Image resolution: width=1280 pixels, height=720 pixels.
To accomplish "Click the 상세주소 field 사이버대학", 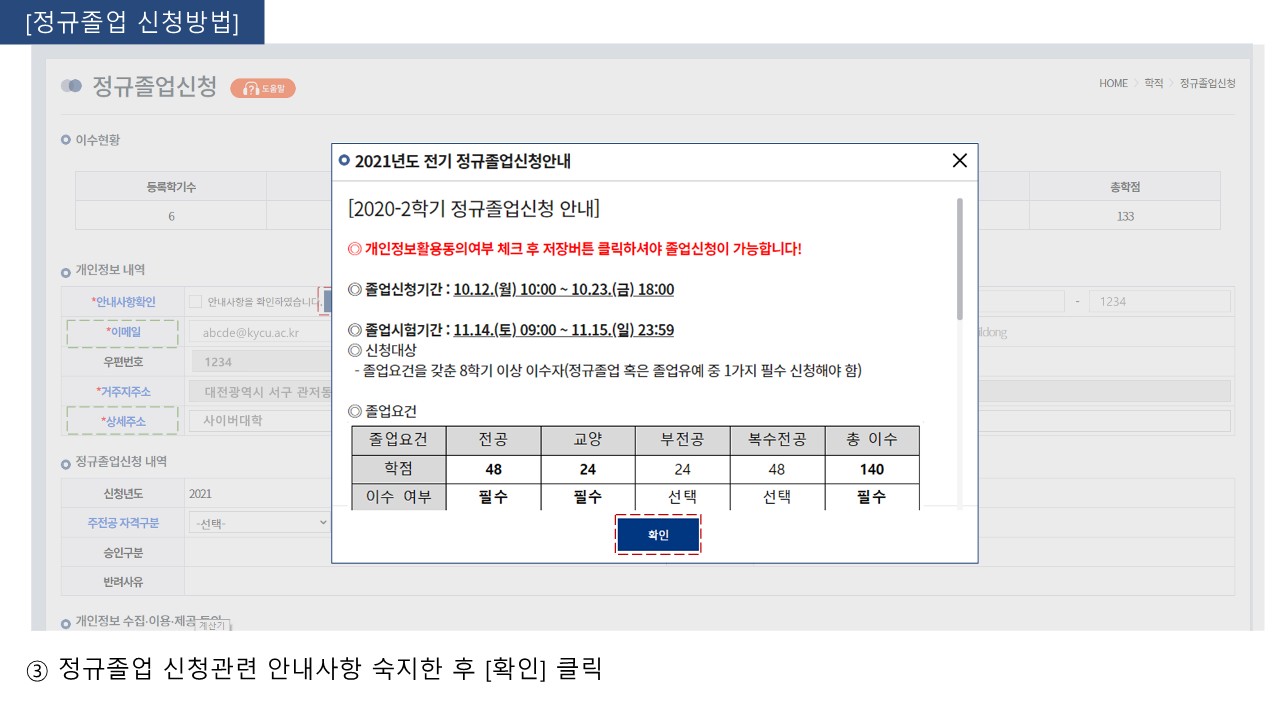I will [x=259, y=421].
